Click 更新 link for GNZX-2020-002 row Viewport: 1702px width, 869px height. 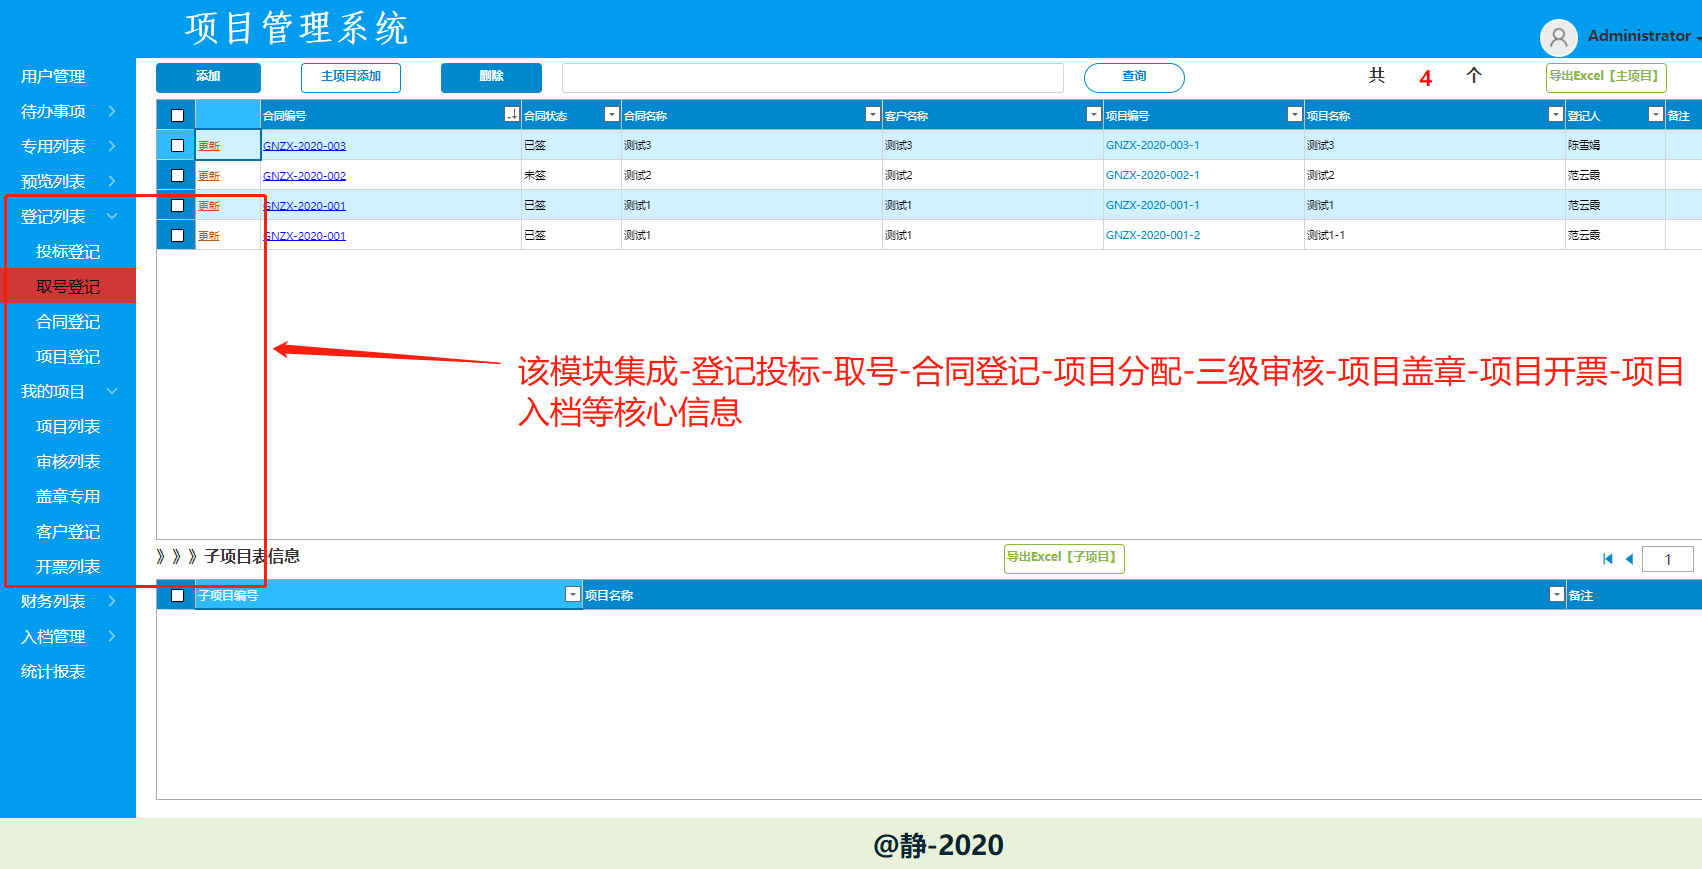tap(209, 176)
